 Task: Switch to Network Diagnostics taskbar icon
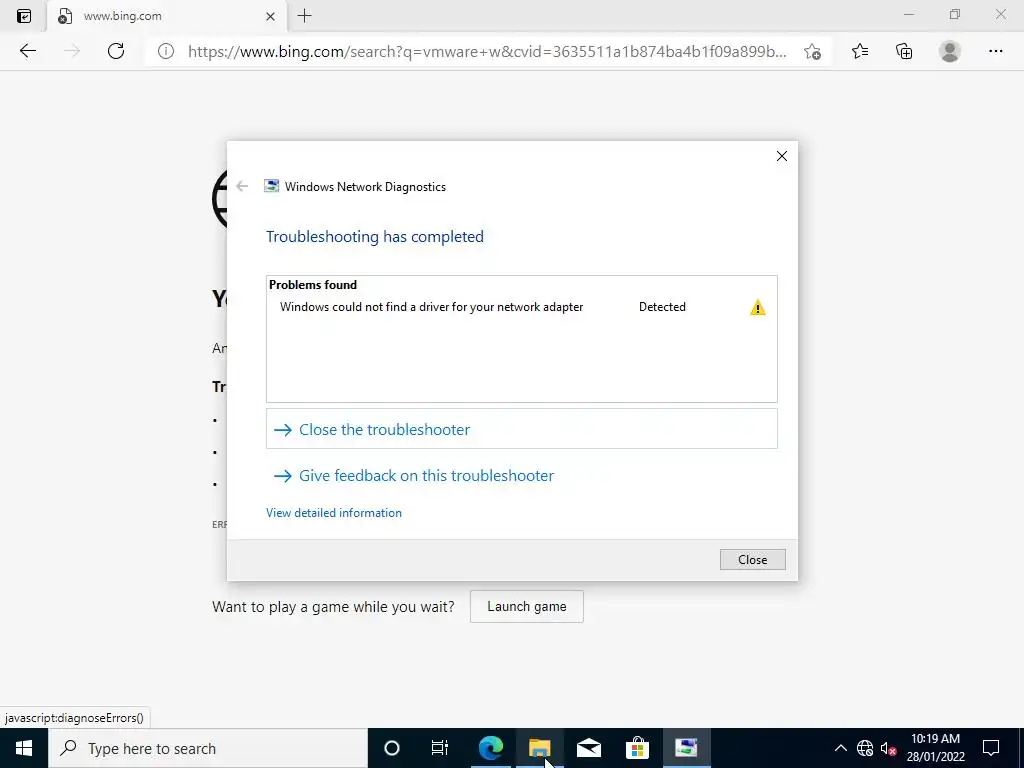coord(686,748)
